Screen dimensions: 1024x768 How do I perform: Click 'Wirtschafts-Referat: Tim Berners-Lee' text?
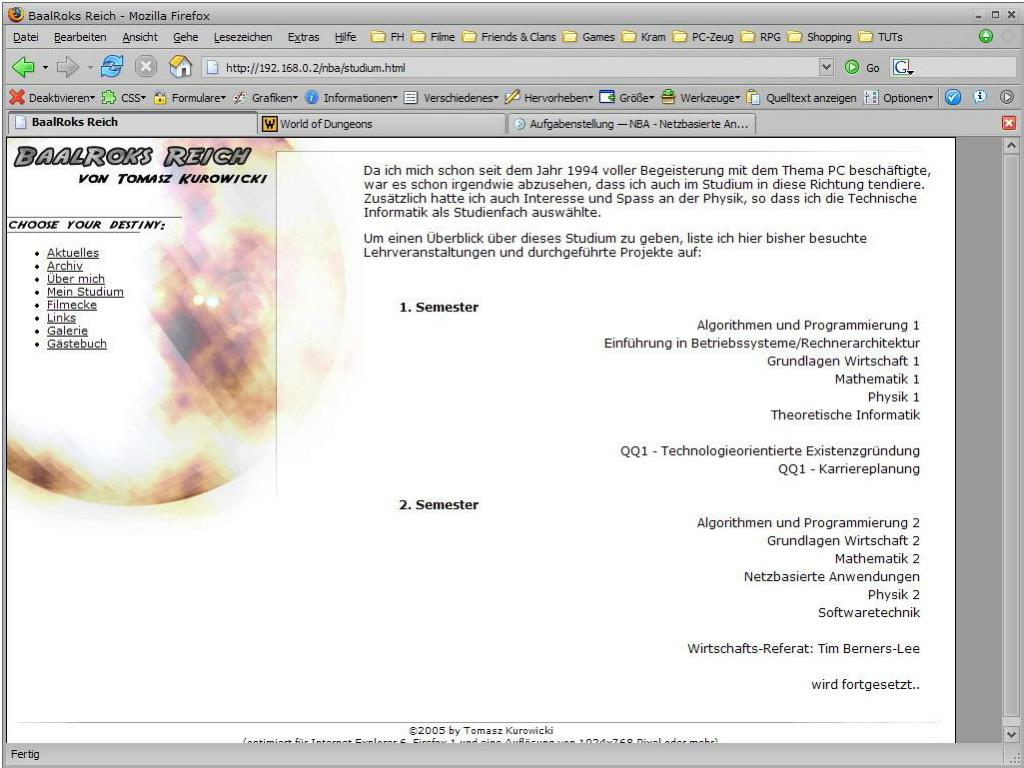(803, 648)
